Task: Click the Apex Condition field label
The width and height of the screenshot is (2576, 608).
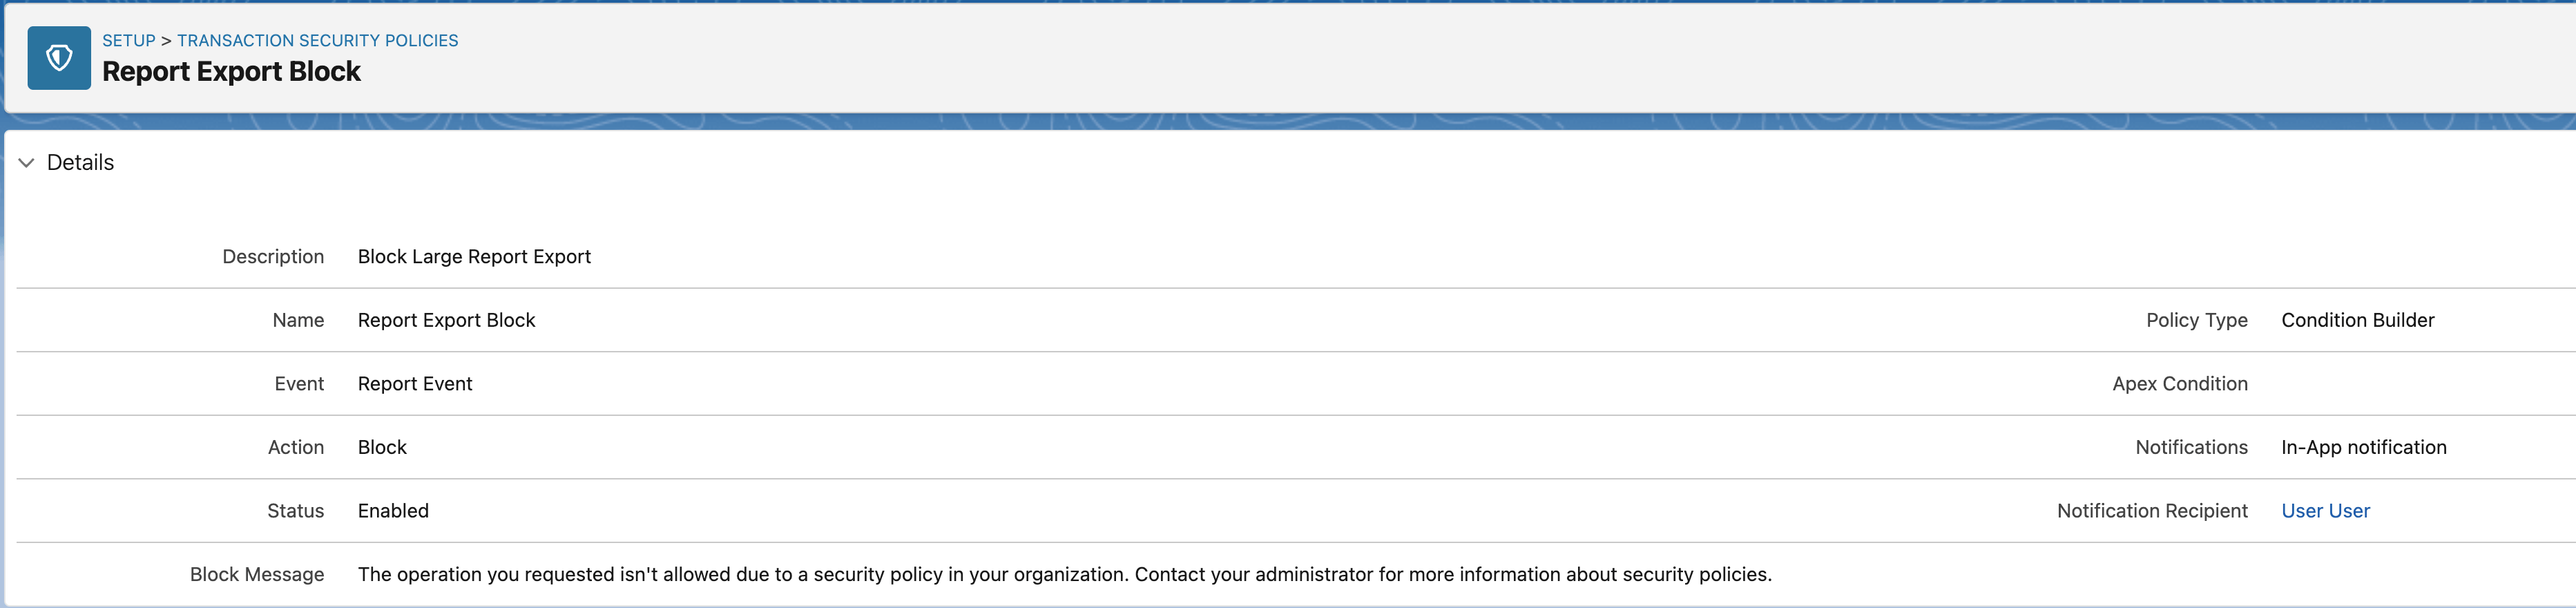Action: pos(2179,384)
